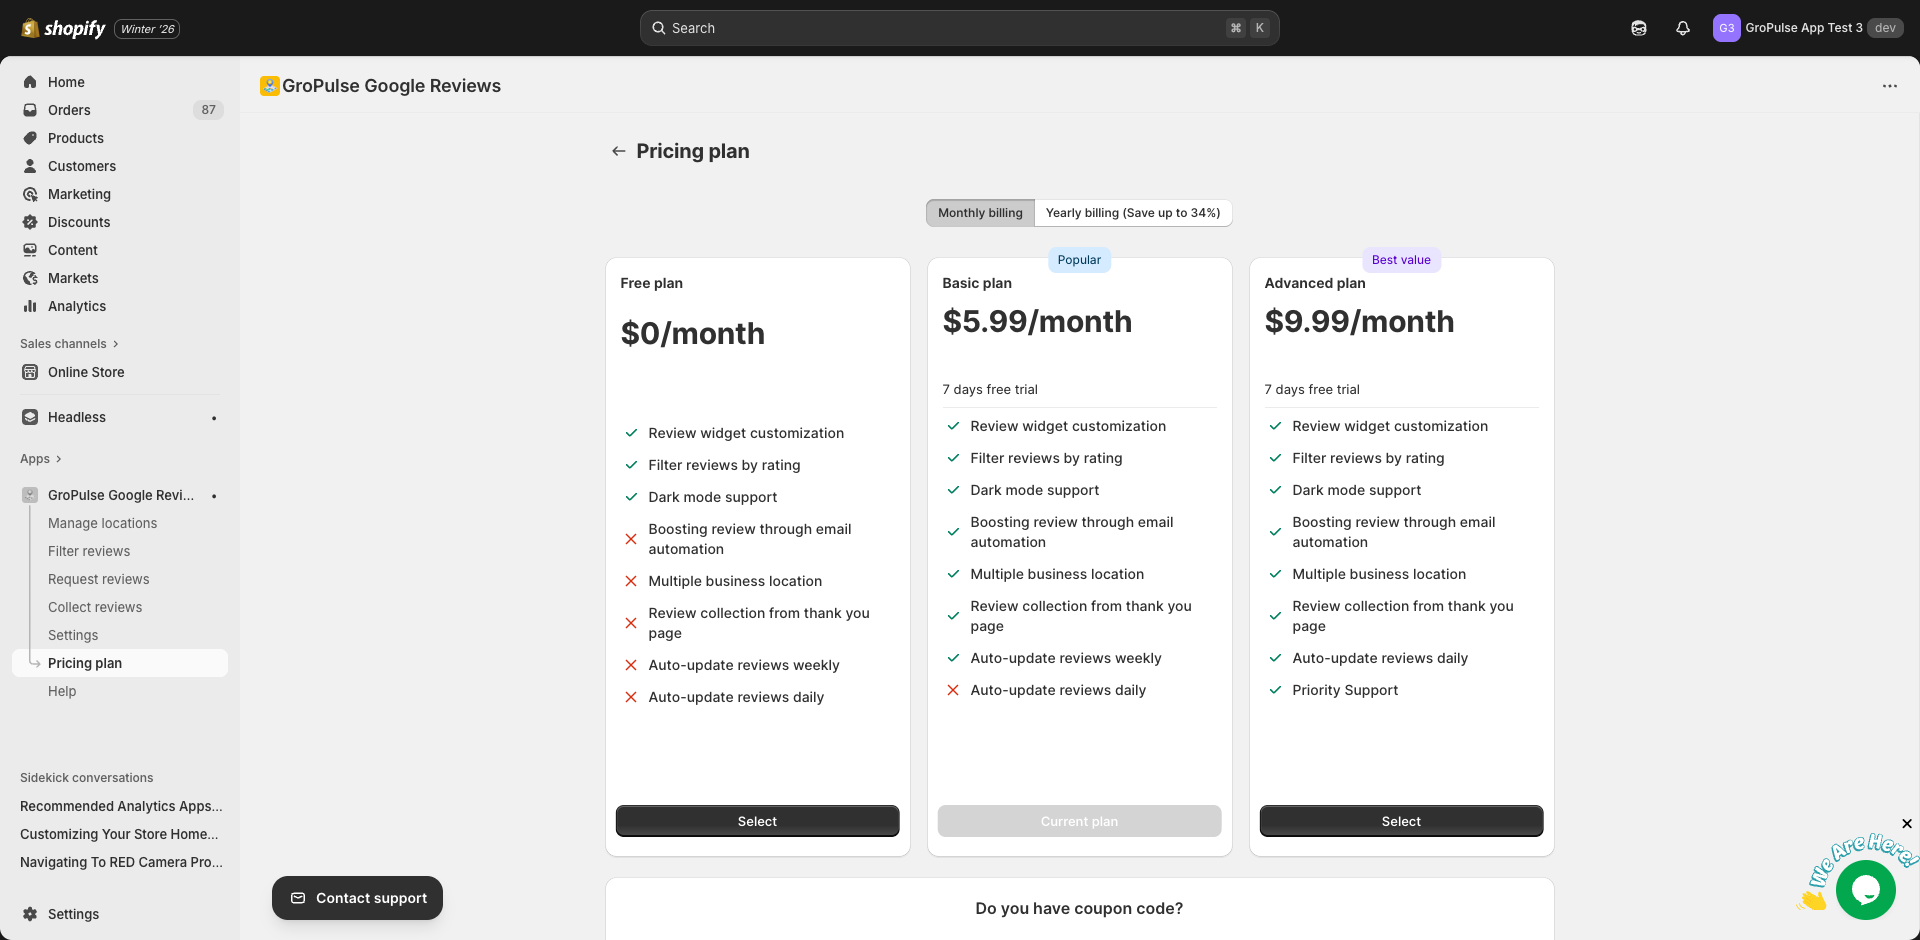Enable Yearly billing to save up to 34%
The width and height of the screenshot is (1920, 940).
[1132, 212]
